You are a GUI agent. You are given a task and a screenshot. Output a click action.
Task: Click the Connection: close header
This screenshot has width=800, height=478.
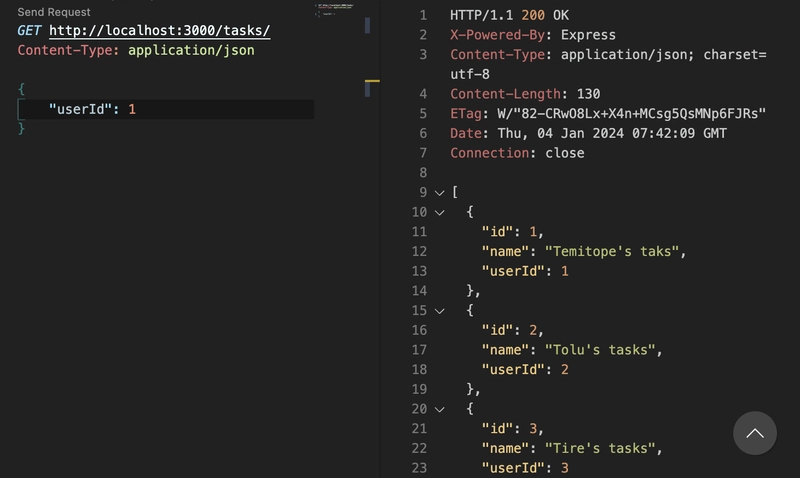517,153
